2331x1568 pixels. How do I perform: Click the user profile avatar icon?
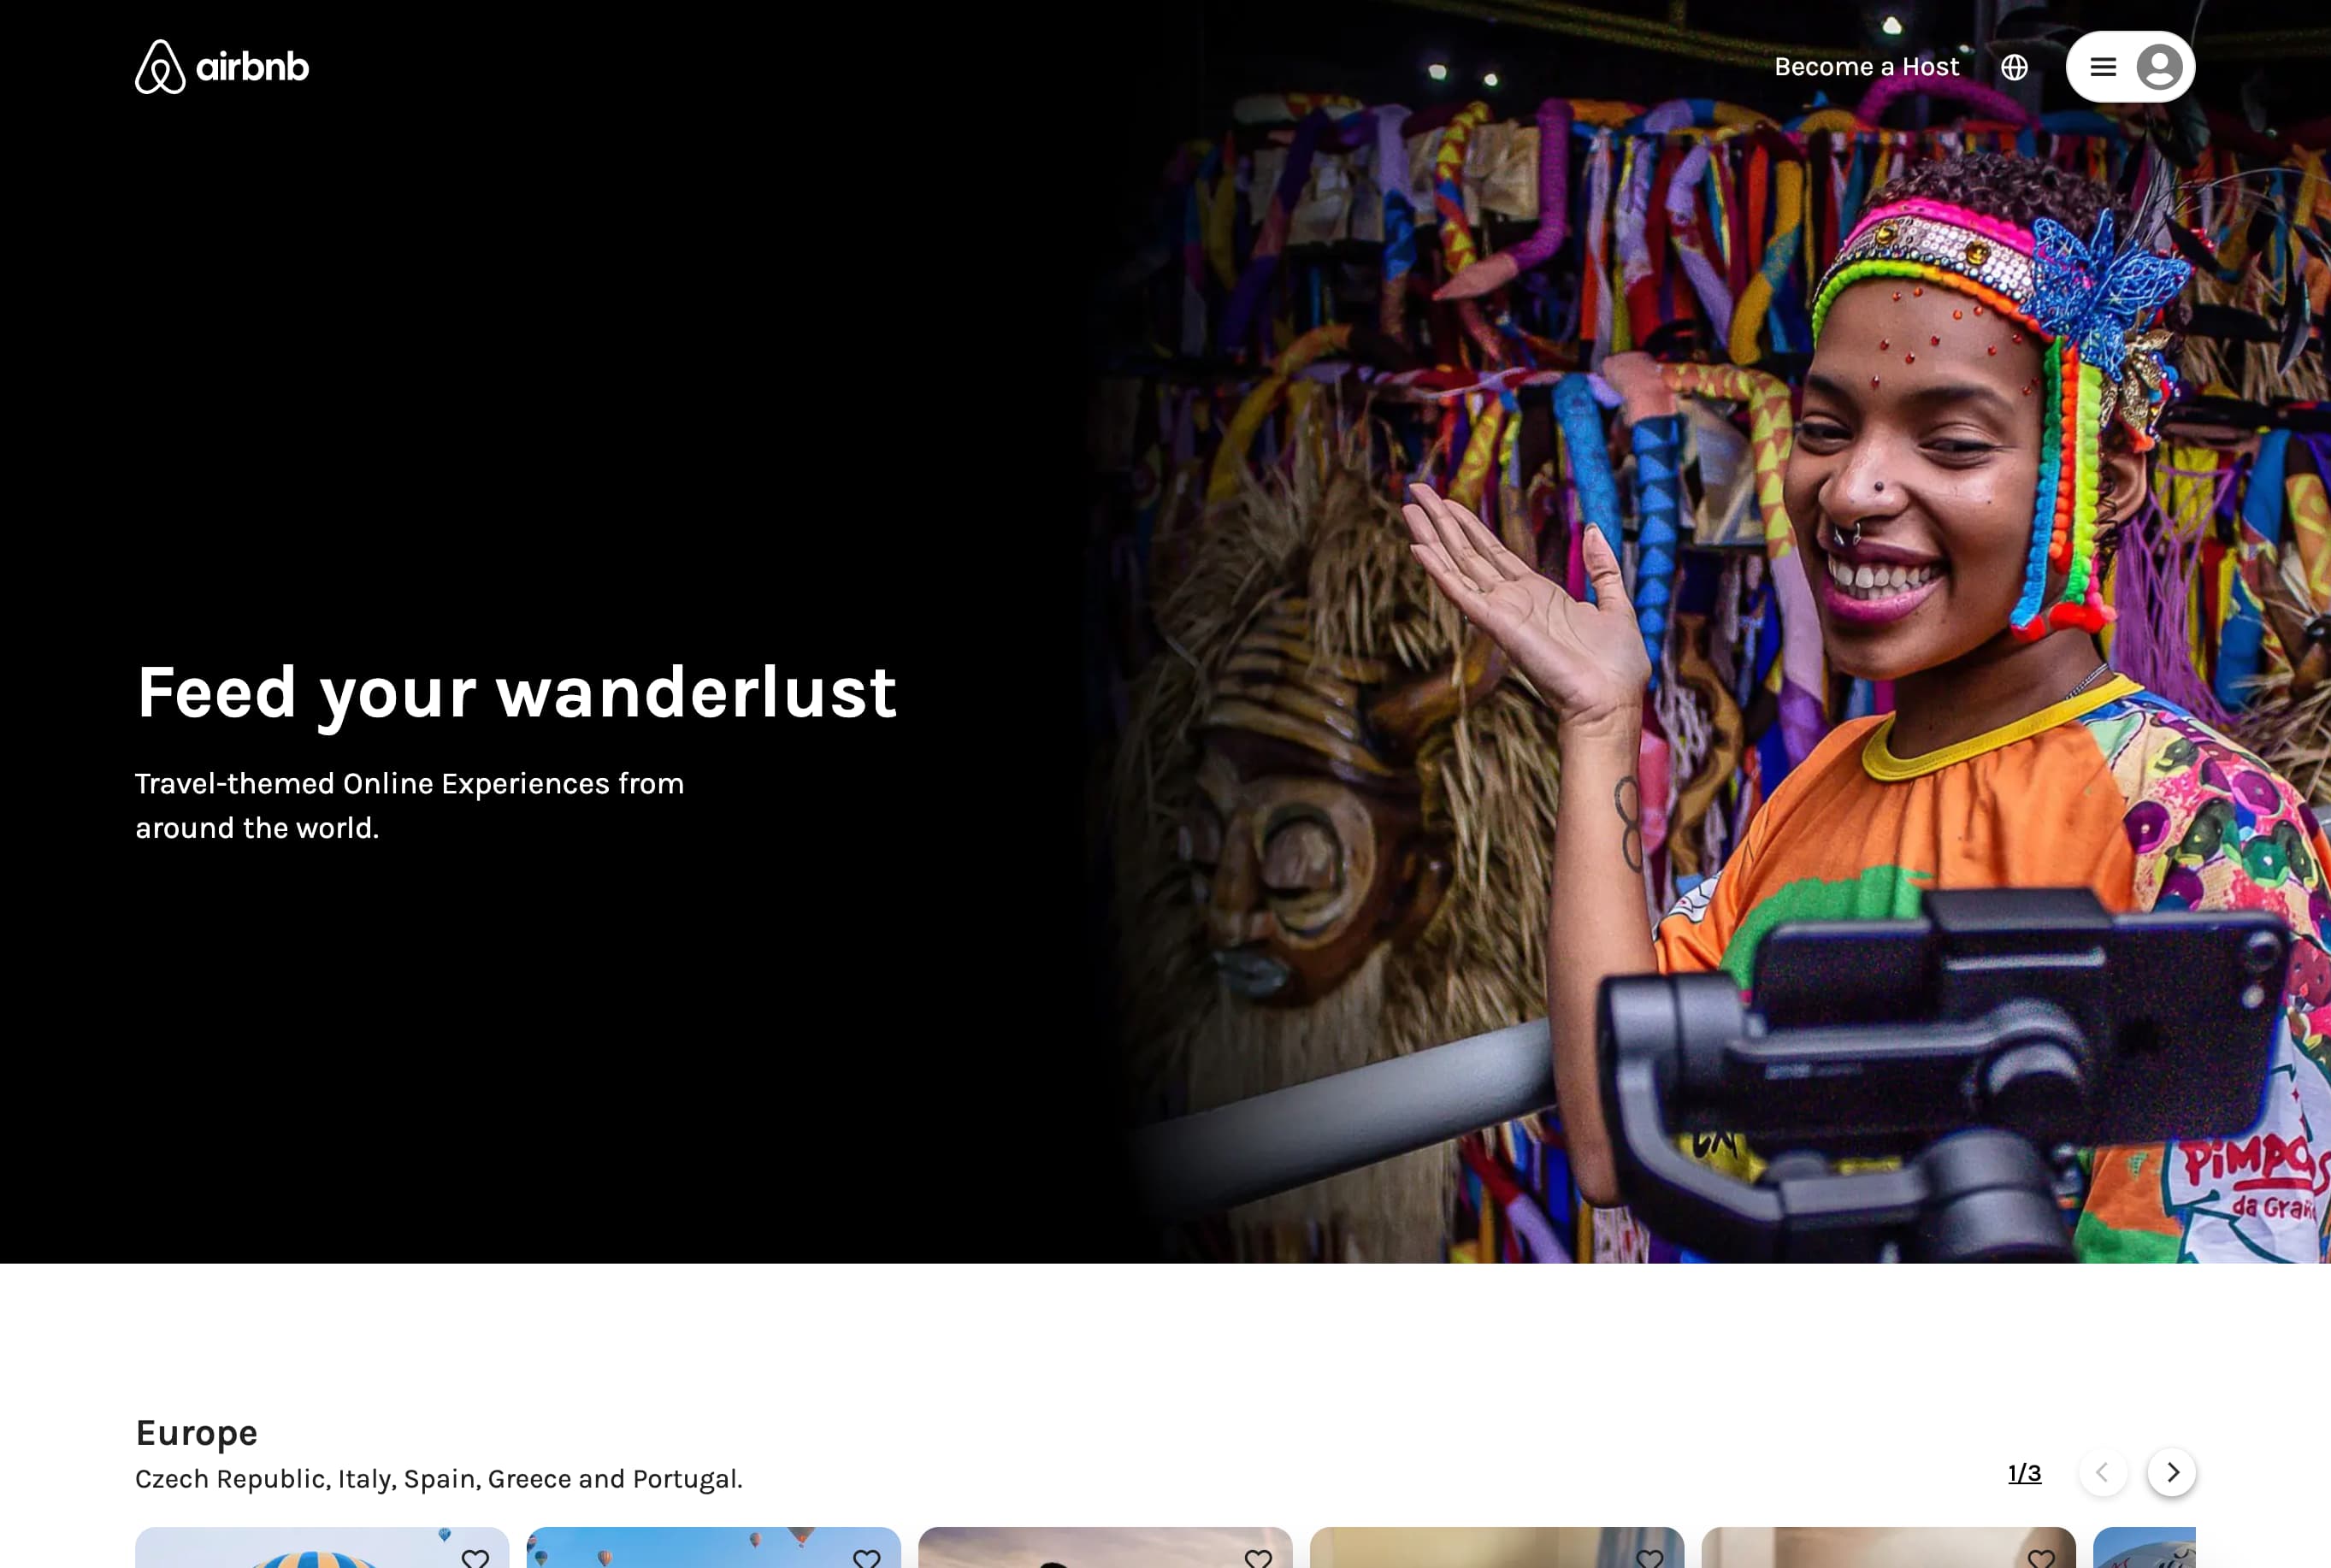(x=2159, y=67)
